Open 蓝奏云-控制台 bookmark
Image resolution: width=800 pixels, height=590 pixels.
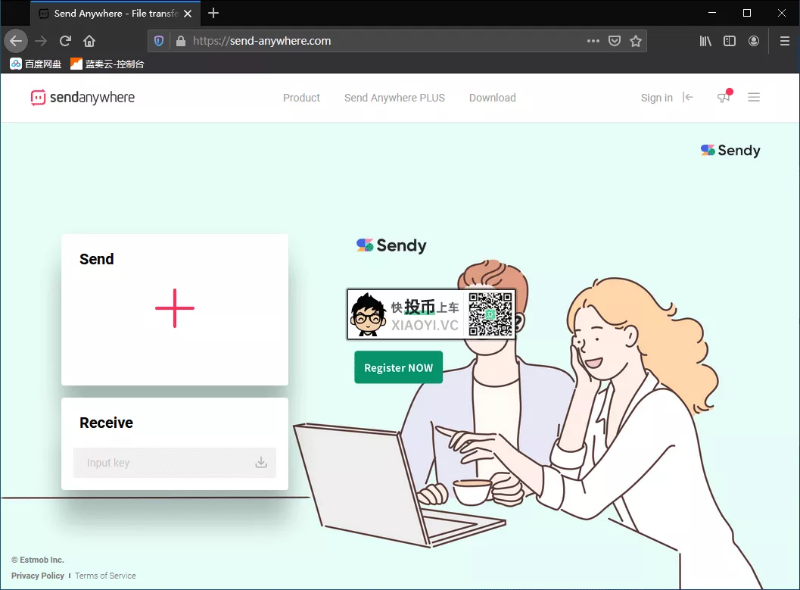(107, 64)
